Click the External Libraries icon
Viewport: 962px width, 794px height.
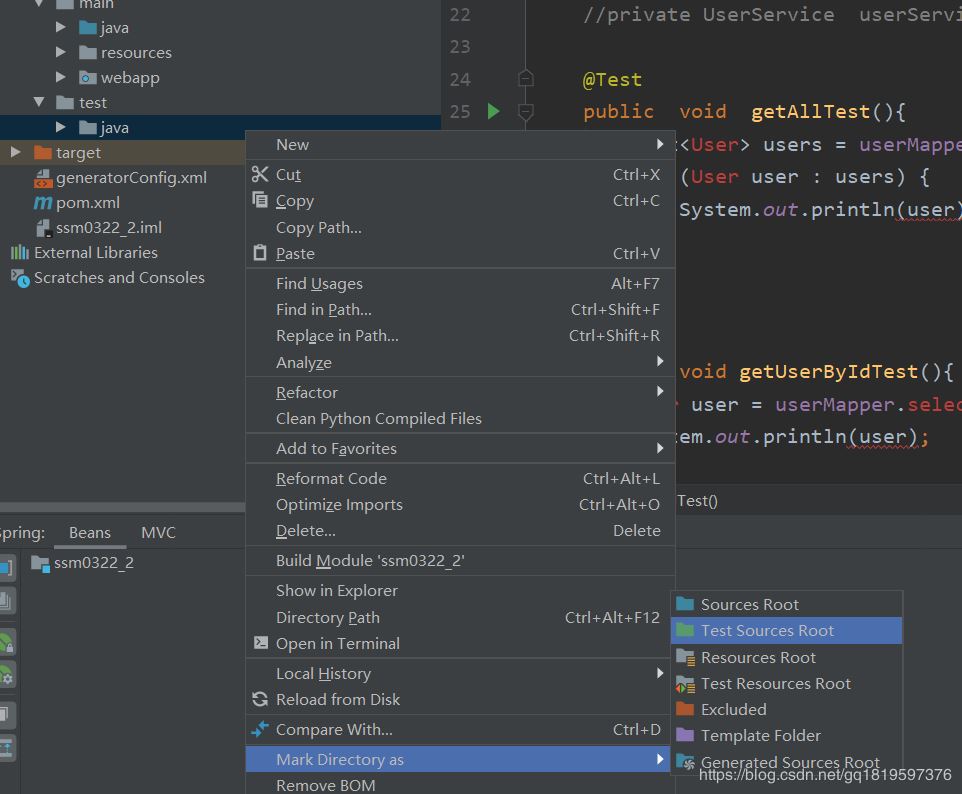(x=20, y=252)
